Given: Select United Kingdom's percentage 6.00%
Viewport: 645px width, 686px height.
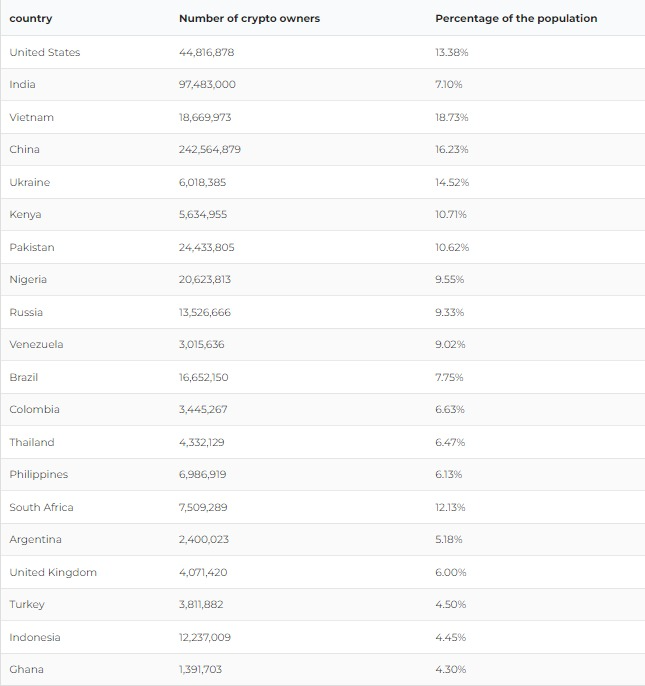Looking at the screenshot, I should tap(451, 572).
